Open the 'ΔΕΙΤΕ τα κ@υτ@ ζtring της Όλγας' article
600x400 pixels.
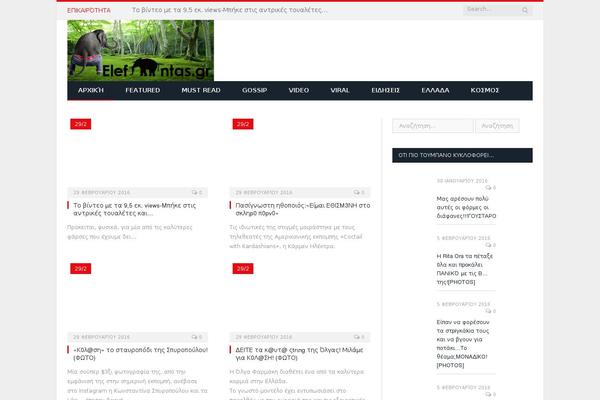point(299,353)
